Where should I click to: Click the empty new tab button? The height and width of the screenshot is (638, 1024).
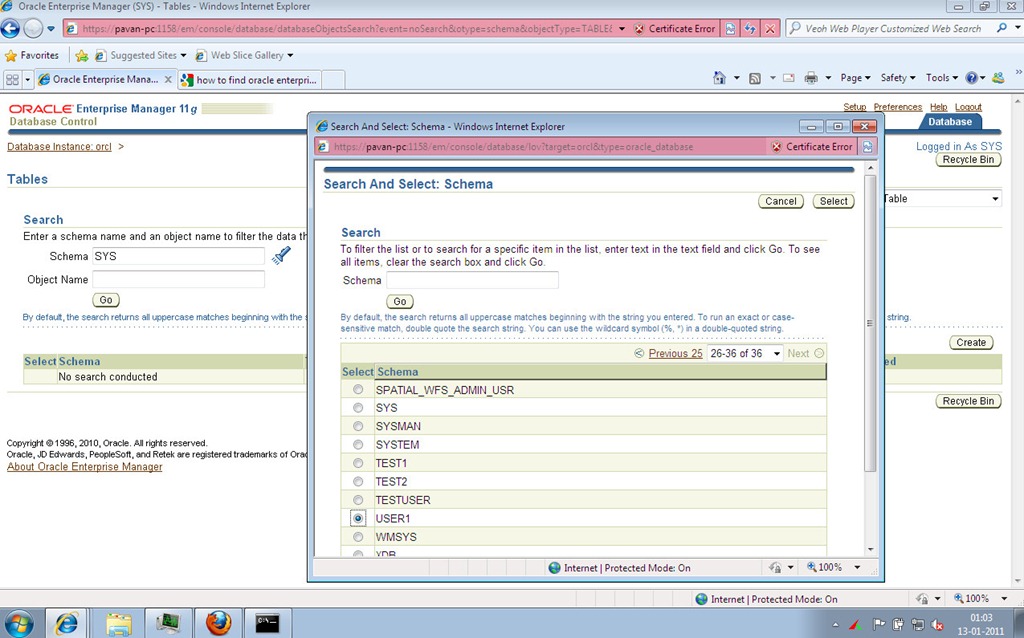[333, 80]
